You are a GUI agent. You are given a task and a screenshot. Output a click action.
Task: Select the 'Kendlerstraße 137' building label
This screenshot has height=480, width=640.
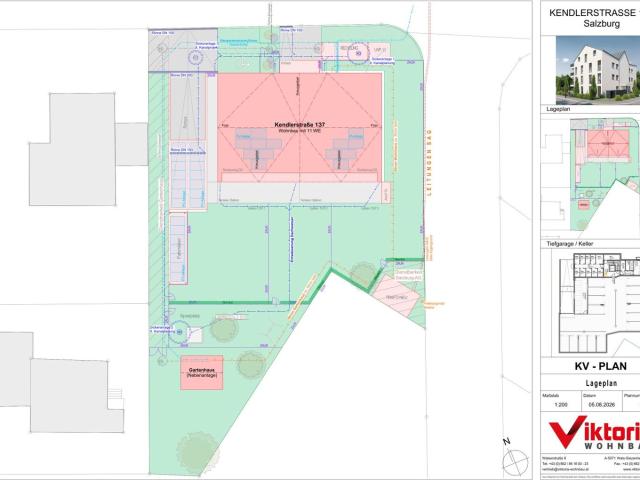[x=300, y=124]
